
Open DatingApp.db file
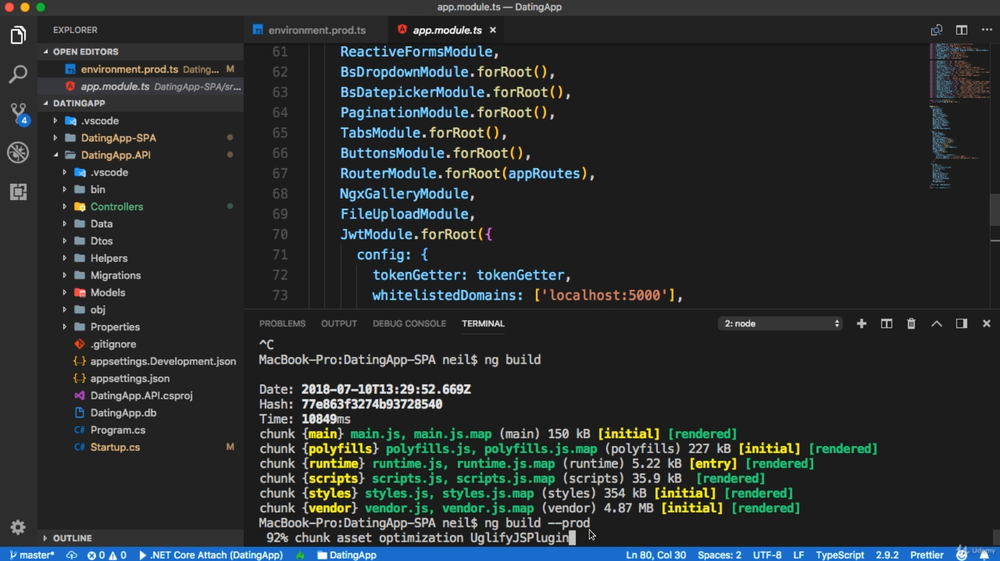pyautogui.click(x=140, y=413)
